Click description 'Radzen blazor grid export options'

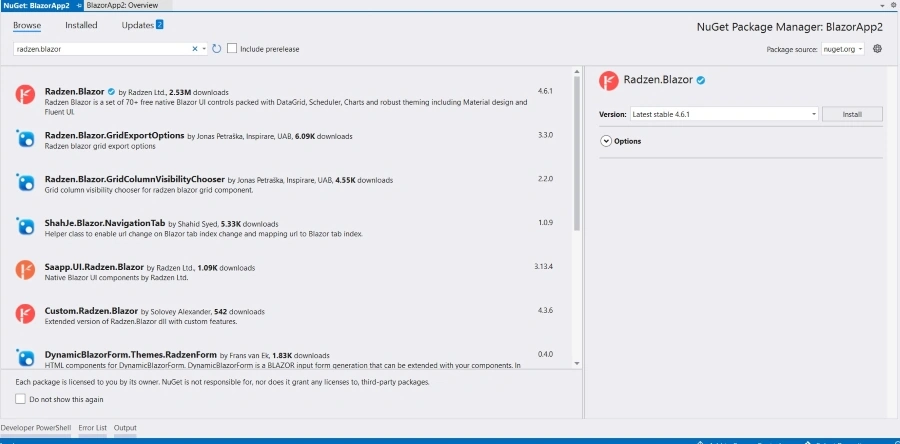pyautogui.click(x=100, y=146)
